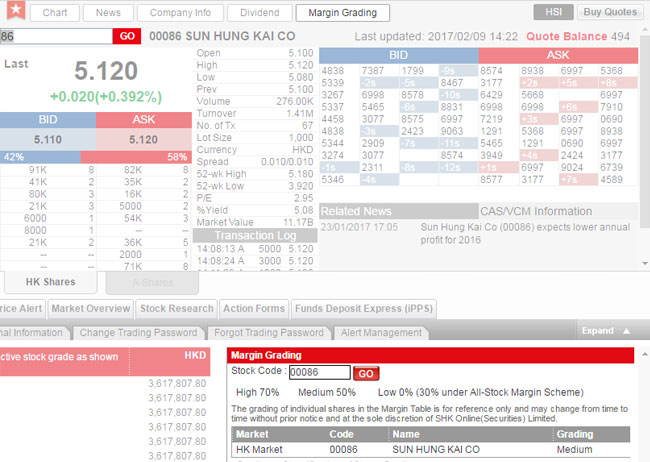Click the Buy Quotes button
650x462 pixels.
610,12
